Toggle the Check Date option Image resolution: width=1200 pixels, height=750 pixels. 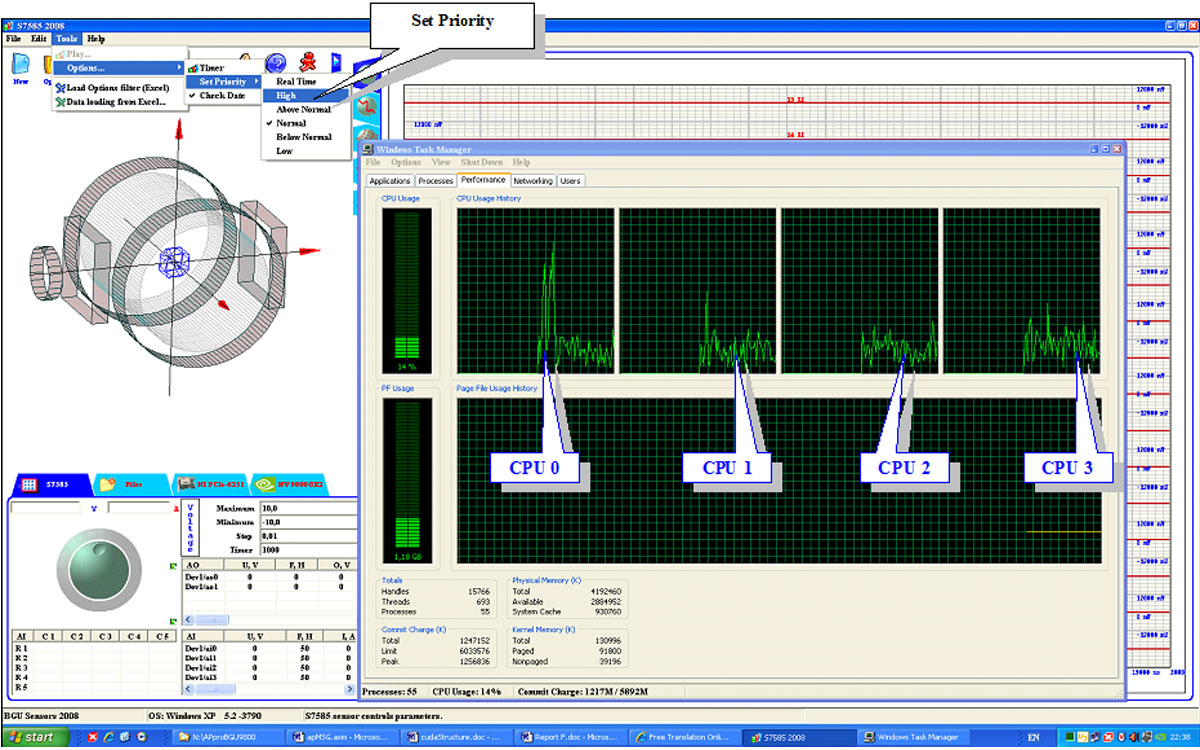coord(221,95)
